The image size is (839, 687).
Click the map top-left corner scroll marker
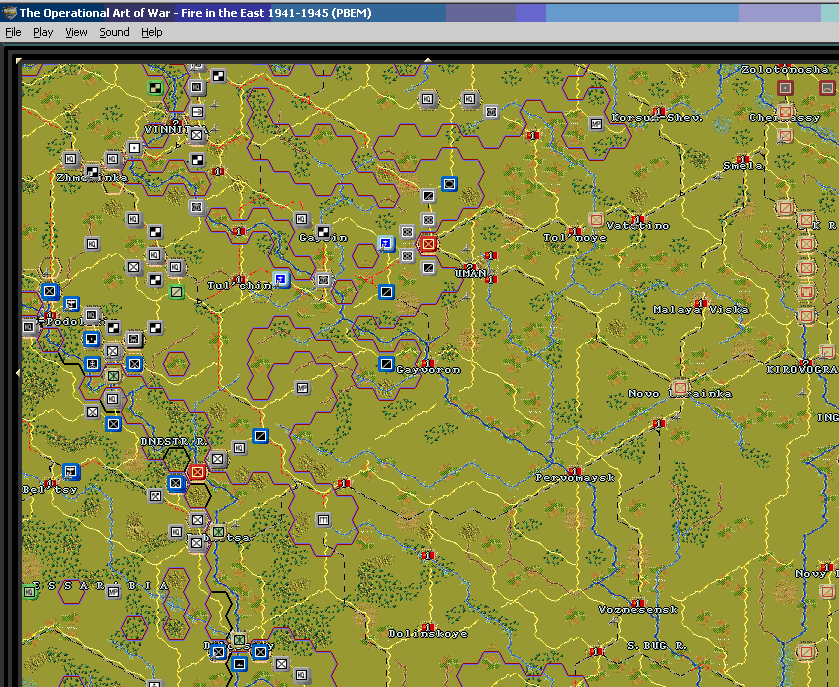tap(19, 60)
